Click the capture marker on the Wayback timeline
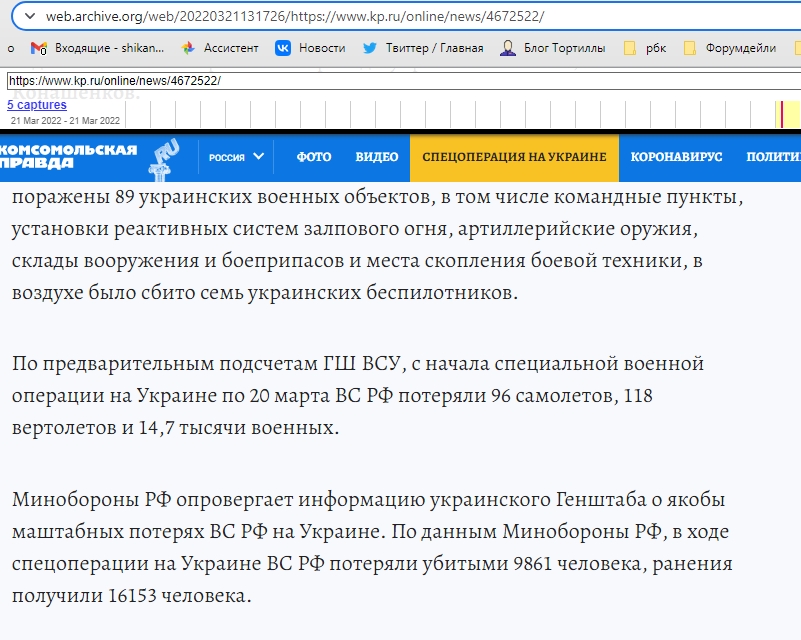 [x=782, y=113]
